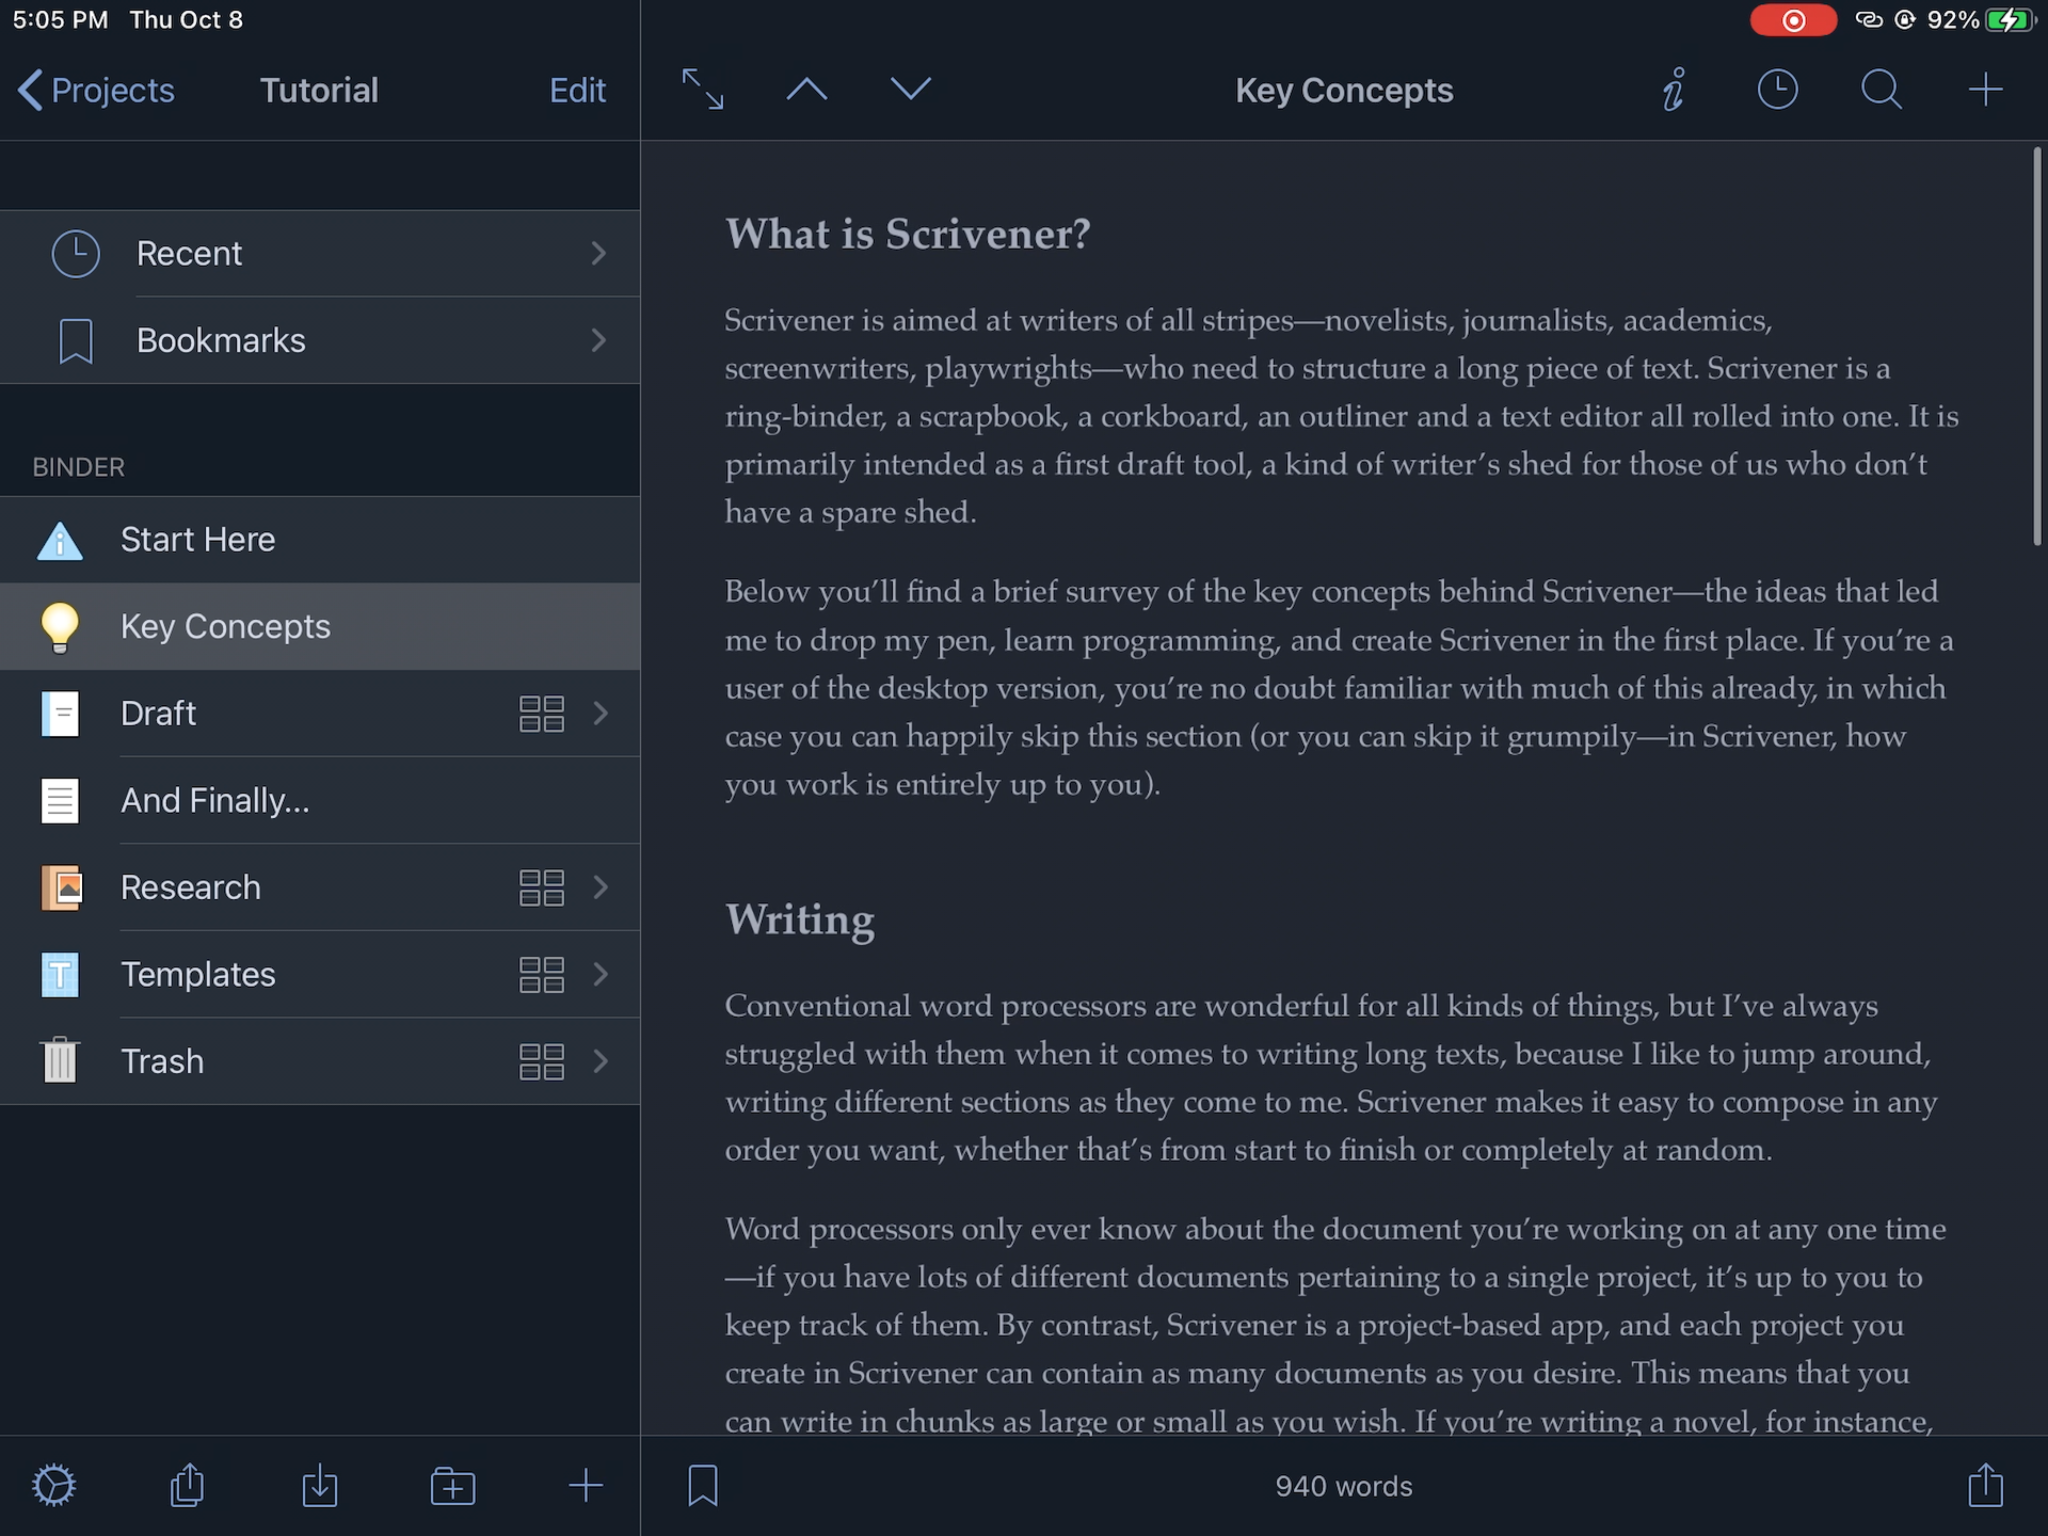Bookmark the current document

coord(701,1486)
